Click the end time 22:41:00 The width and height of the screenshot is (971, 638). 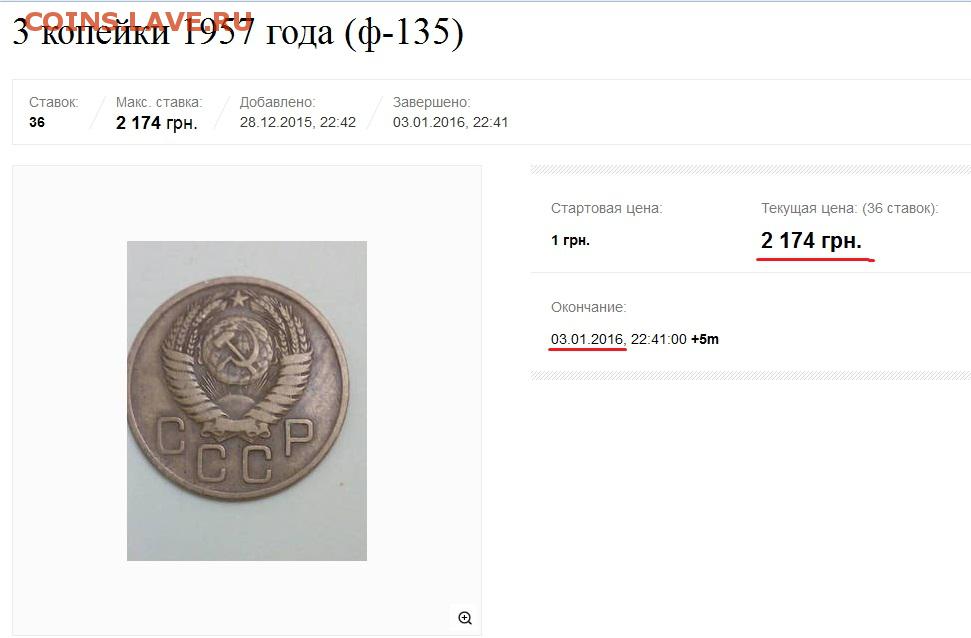click(658, 339)
